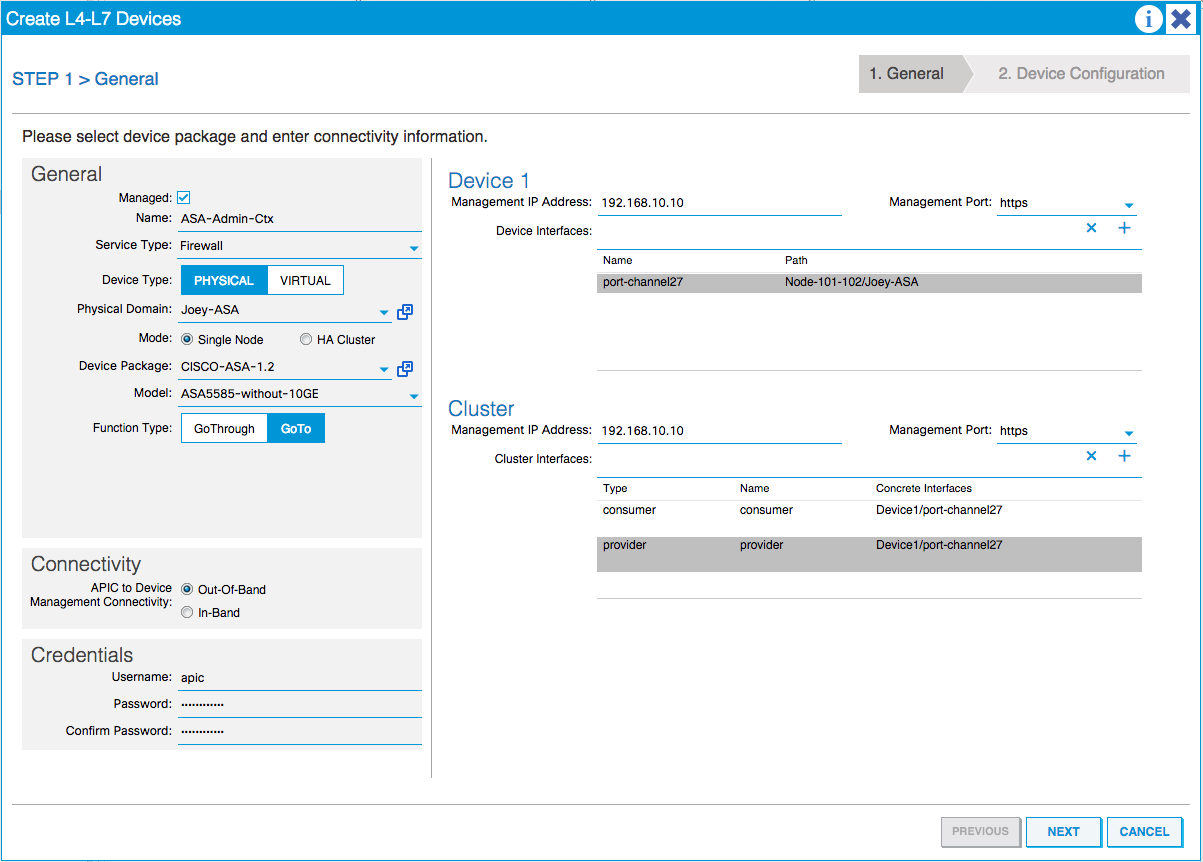Viewport: 1203px width, 862px height.
Task: Add a Cluster Interface with plus icon
Action: coord(1124,456)
